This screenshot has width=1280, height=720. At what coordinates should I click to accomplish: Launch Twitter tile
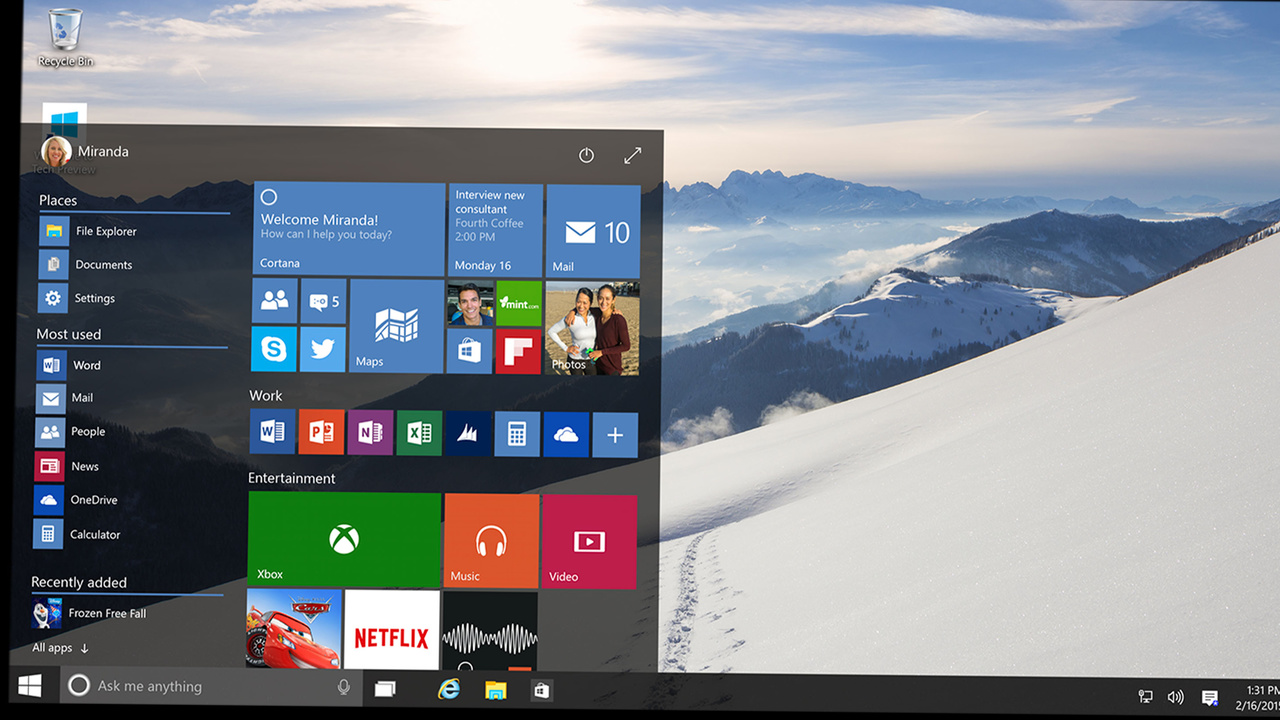pyautogui.click(x=322, y=349)
